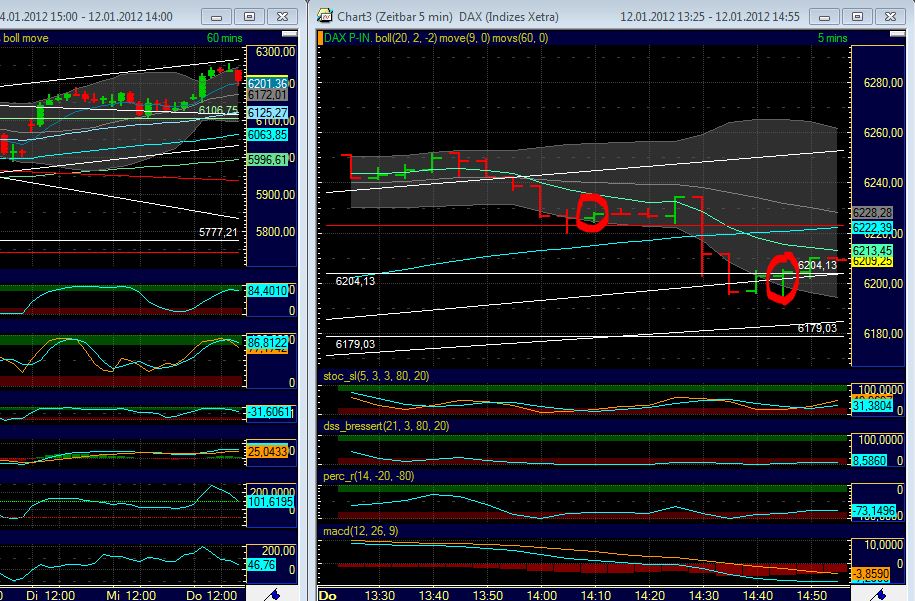Minimize the Chart3 window

click(x=823, y=17)
